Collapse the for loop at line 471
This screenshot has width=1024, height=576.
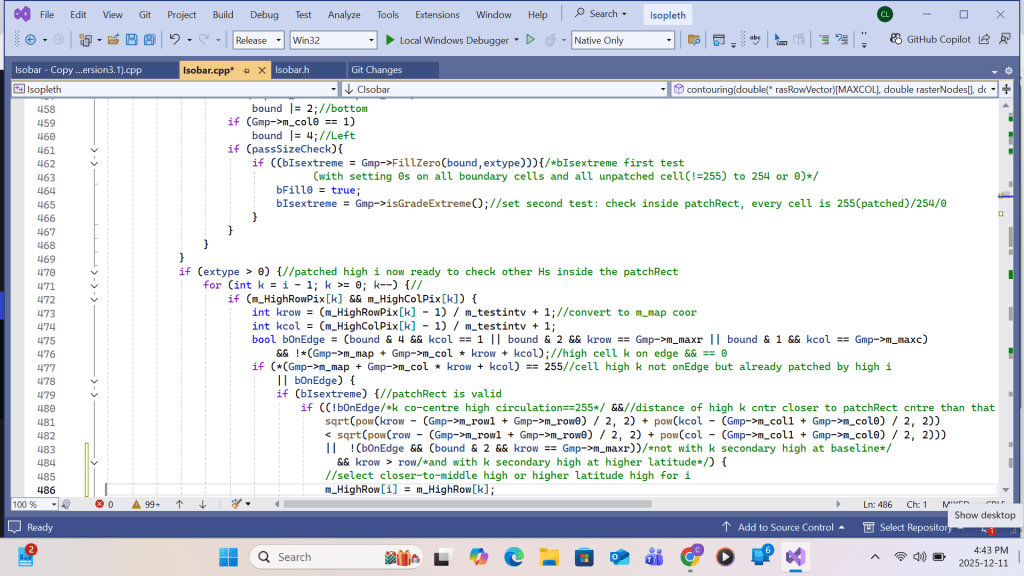click(x=95, y=286)
